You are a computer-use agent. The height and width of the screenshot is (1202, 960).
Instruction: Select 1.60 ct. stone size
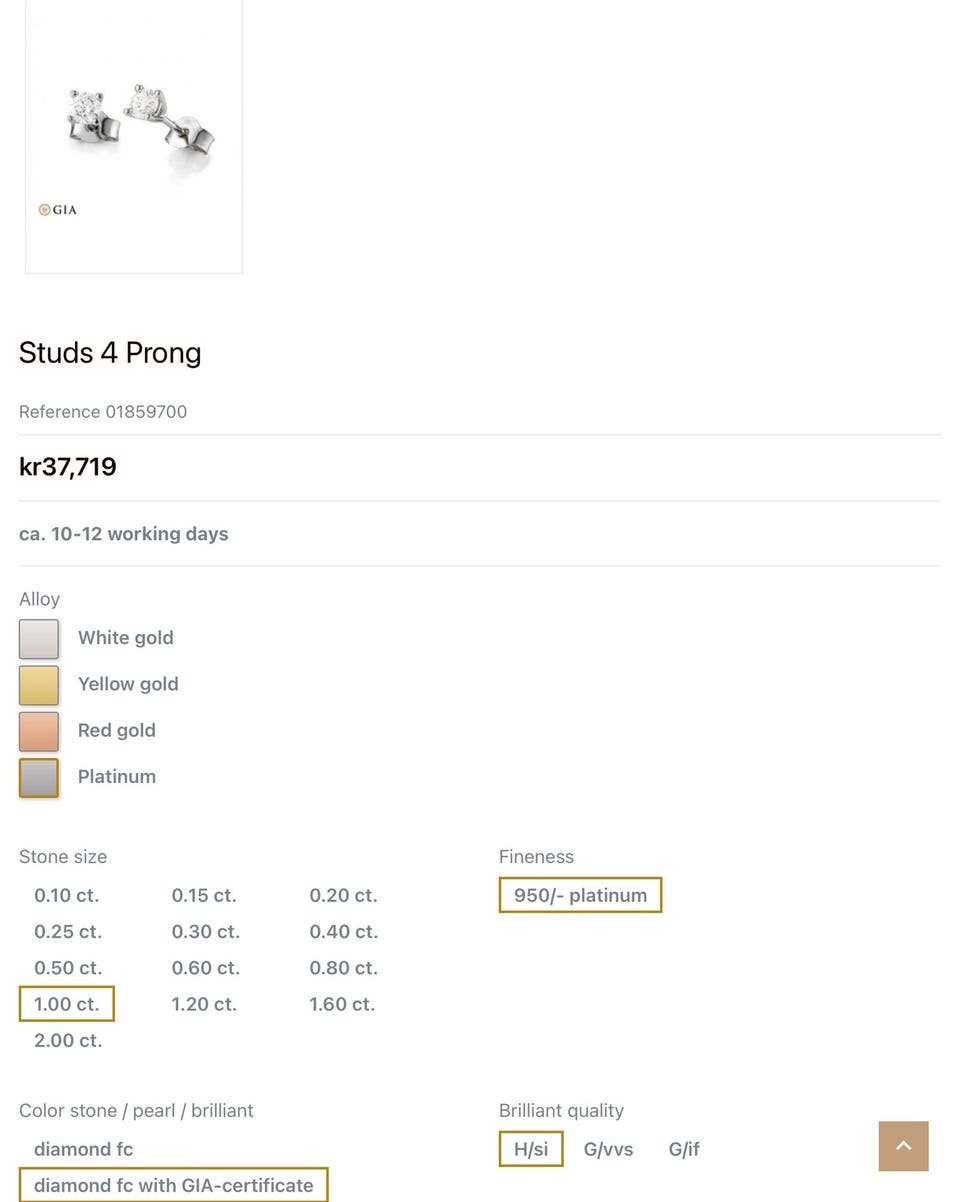point(342,1004)
